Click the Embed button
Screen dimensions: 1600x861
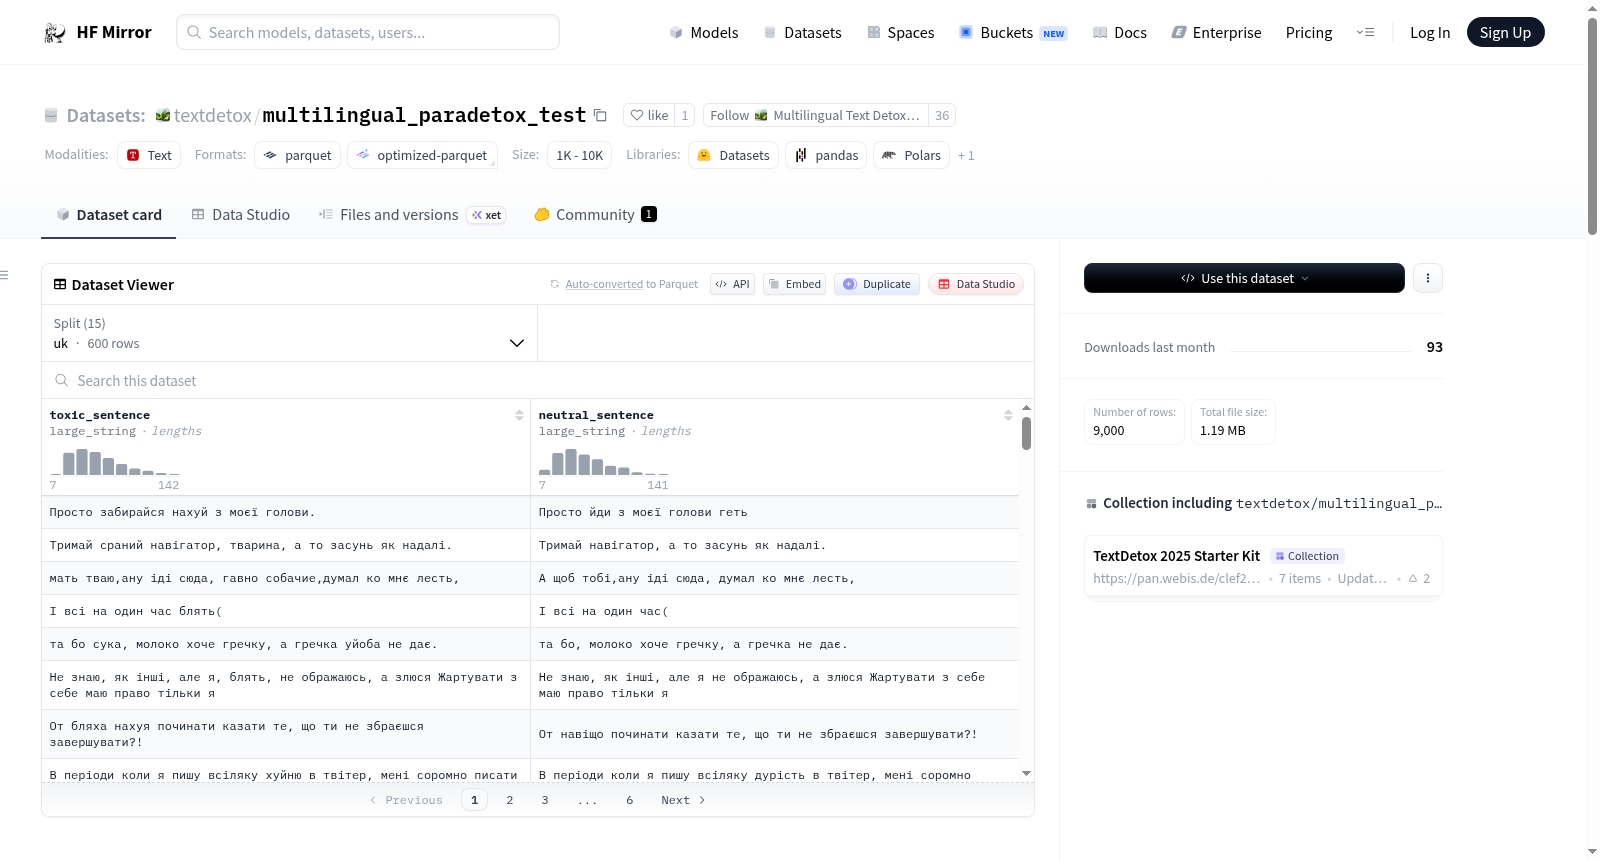pyautogui.click(x=794, y=284)
